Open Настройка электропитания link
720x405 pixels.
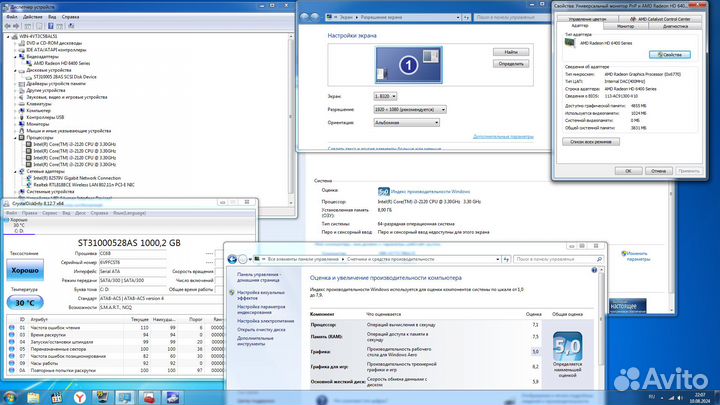tap(265, 321)
